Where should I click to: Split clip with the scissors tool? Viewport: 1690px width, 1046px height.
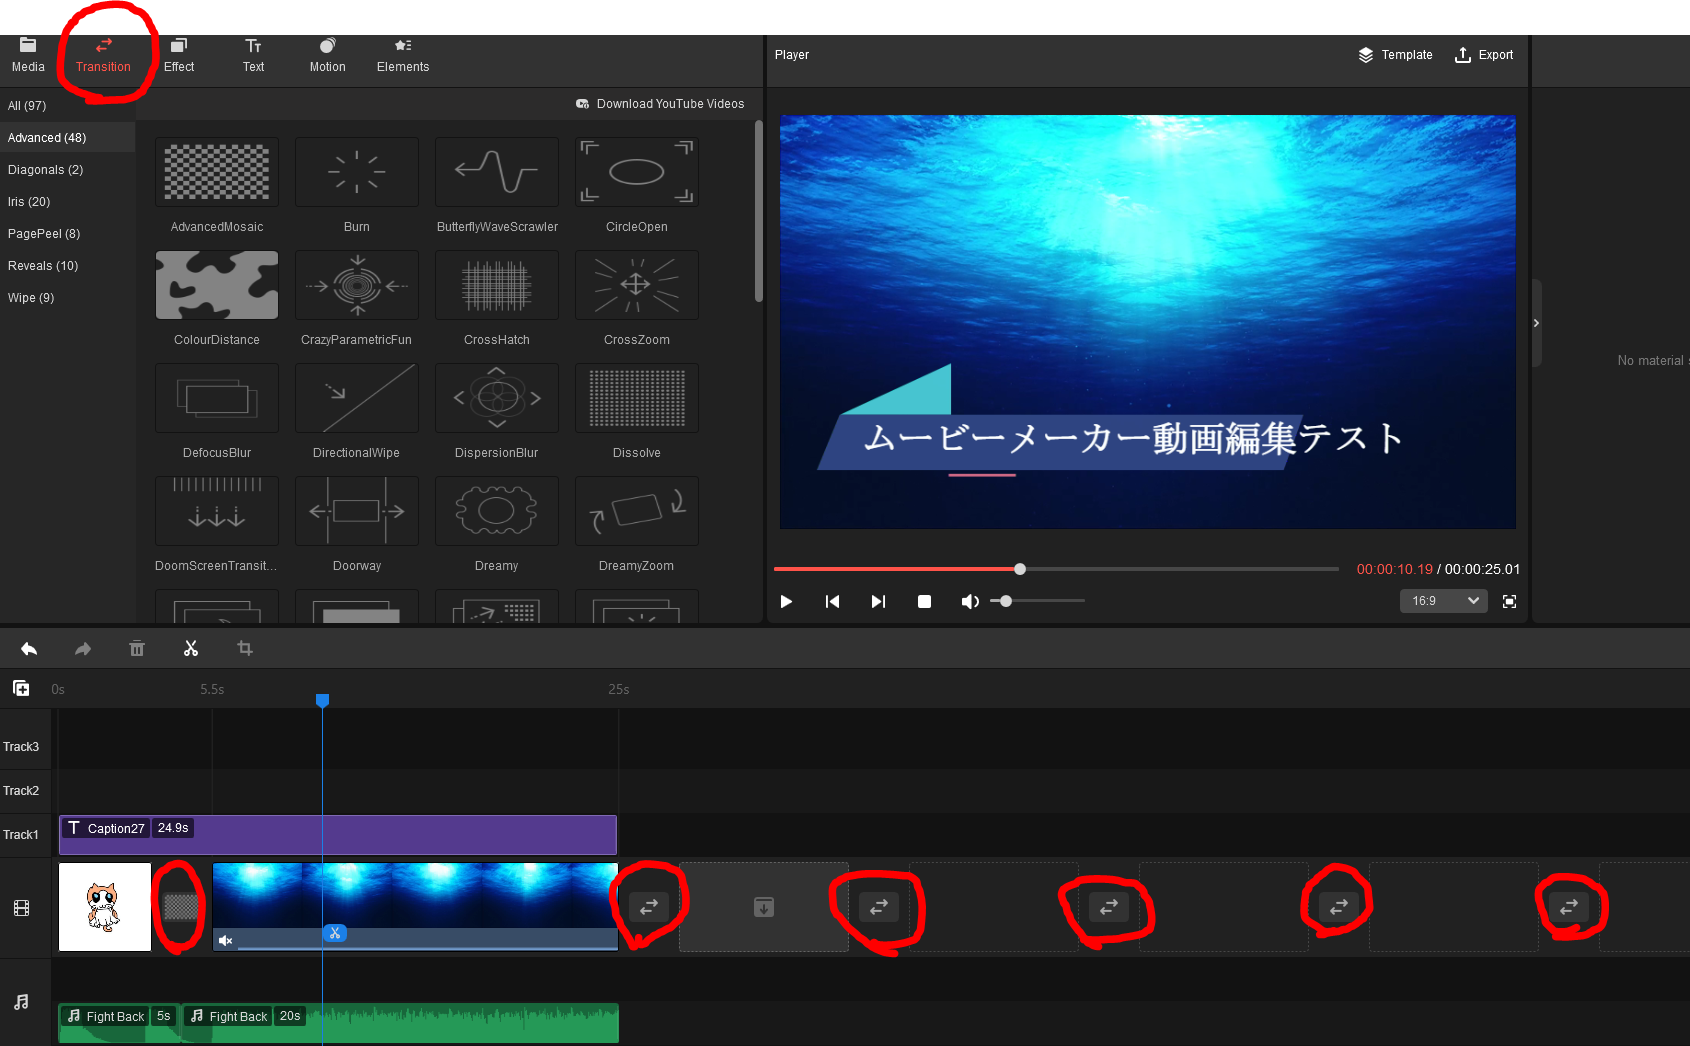point(191,649)
